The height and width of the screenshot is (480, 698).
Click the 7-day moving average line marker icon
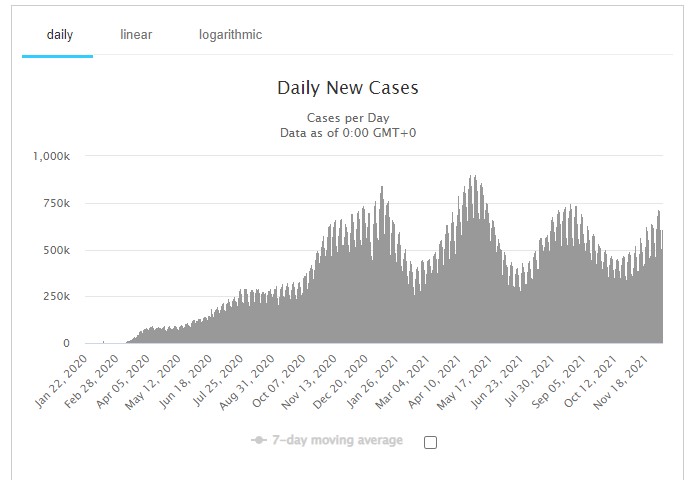click(x=258, y=441)
